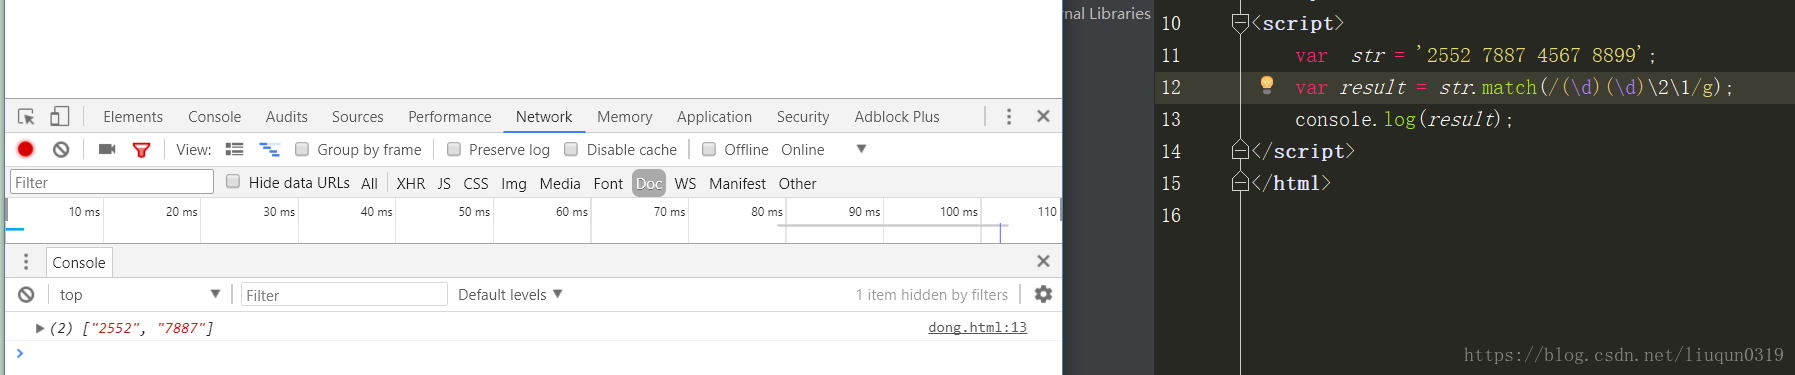Stop recording with the red record button
Image resolution: width=1795 pixels, height=375 pixels.
tap(26, 149)
